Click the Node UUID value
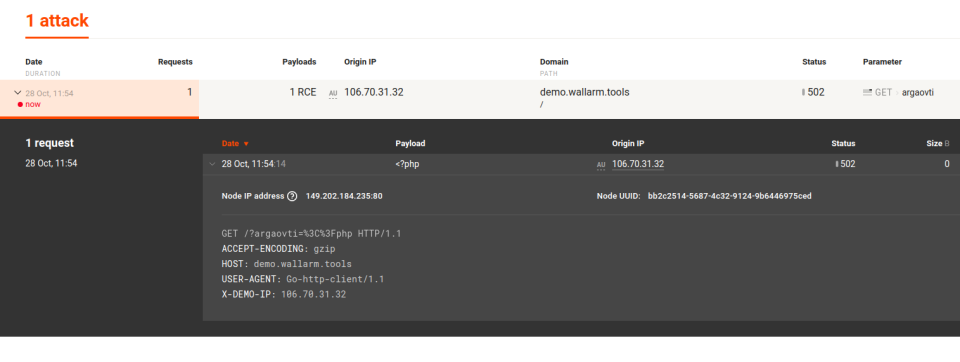The width and height of the screenshot is (960, 362). point(730,196)
